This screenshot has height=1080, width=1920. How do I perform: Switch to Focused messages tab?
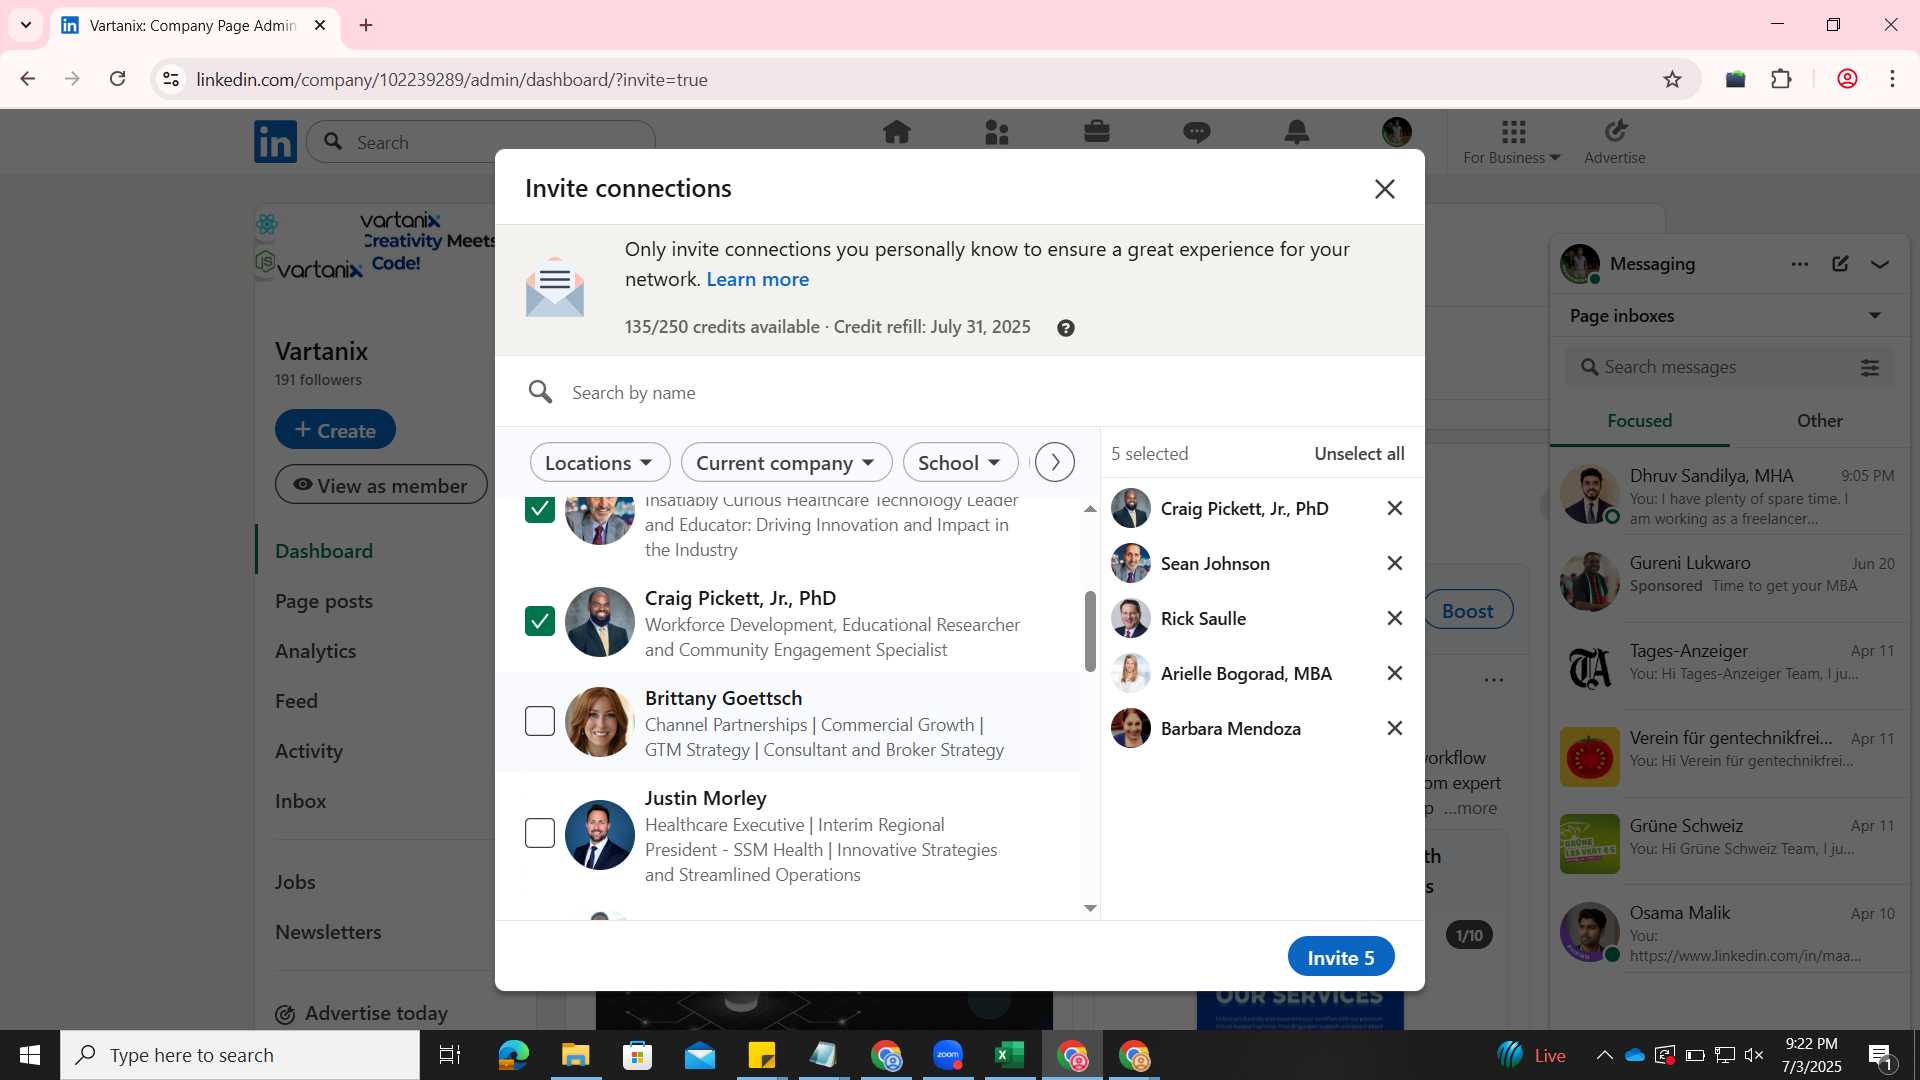(1639, 421)
